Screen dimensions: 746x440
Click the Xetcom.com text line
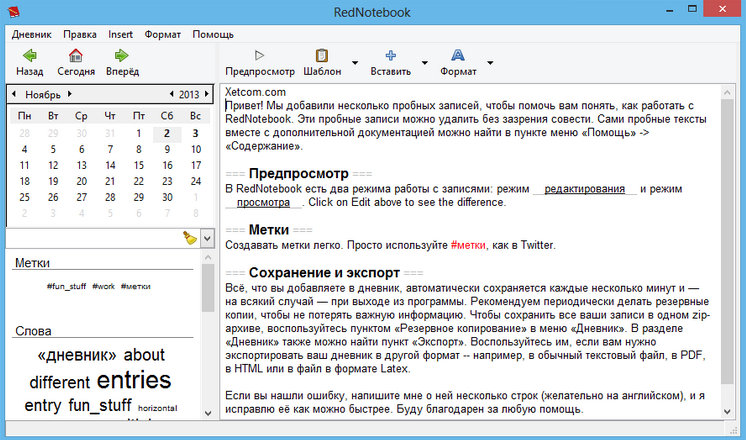tap(255, 92)
